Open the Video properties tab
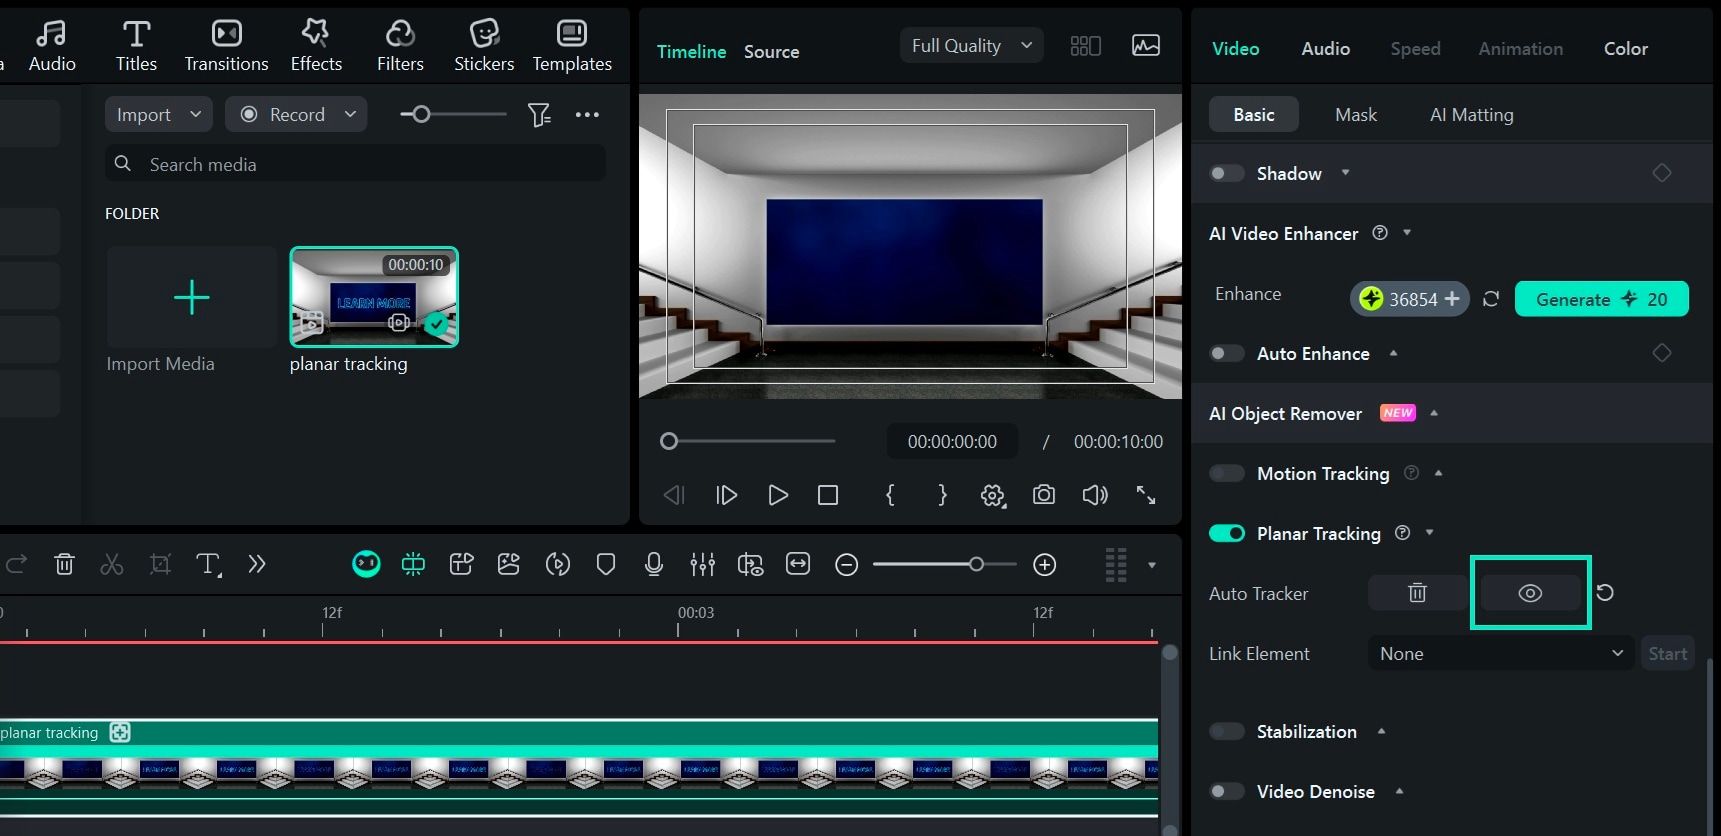This screenshot has height=836, width=1721. coord(1235,48)
